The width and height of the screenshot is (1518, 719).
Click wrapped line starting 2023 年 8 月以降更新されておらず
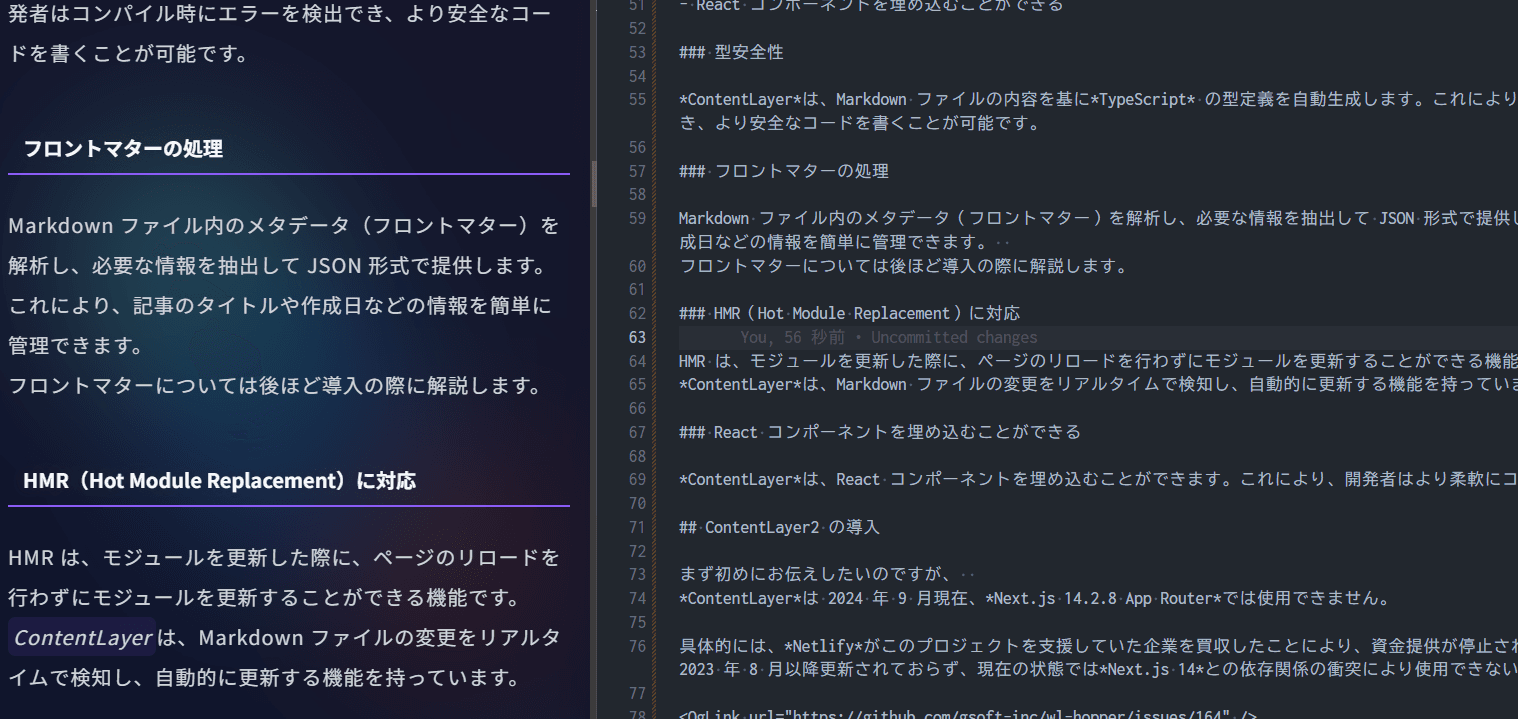(x=1098, y=670)
